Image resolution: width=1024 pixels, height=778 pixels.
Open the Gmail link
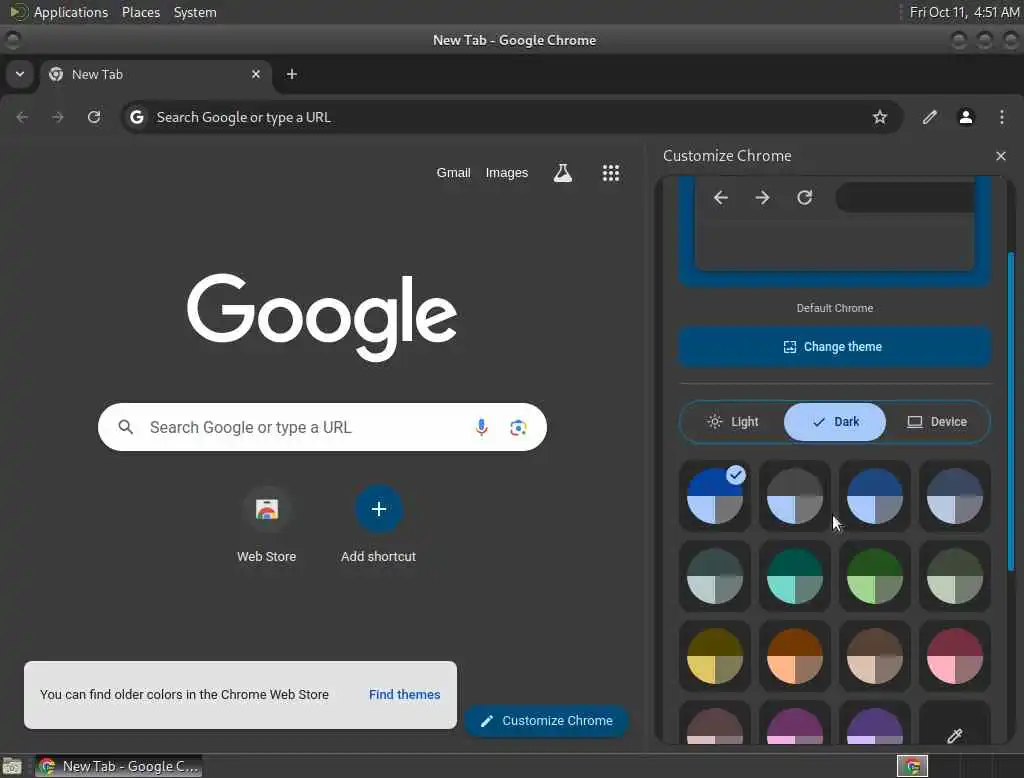453,173
